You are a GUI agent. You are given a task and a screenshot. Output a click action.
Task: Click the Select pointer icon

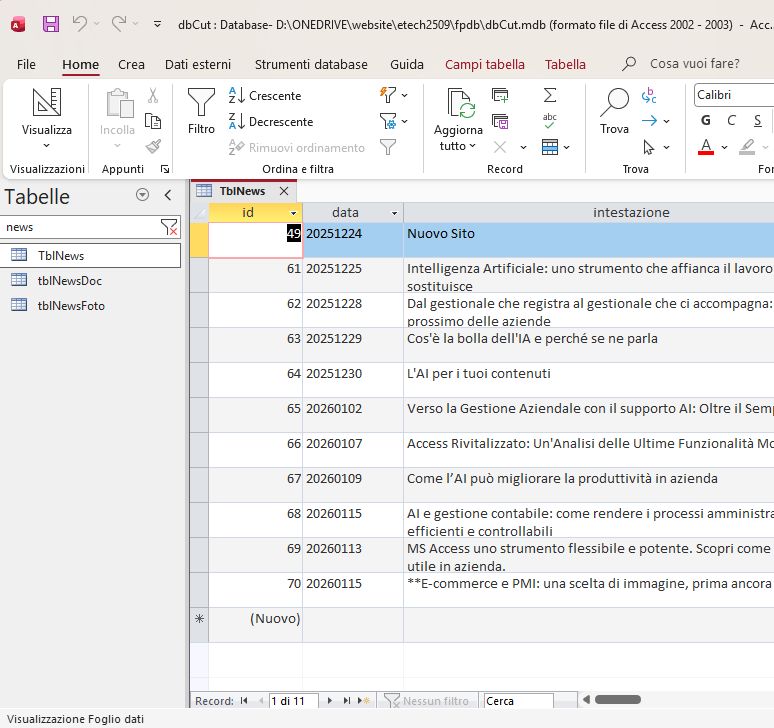coord(649,147)
